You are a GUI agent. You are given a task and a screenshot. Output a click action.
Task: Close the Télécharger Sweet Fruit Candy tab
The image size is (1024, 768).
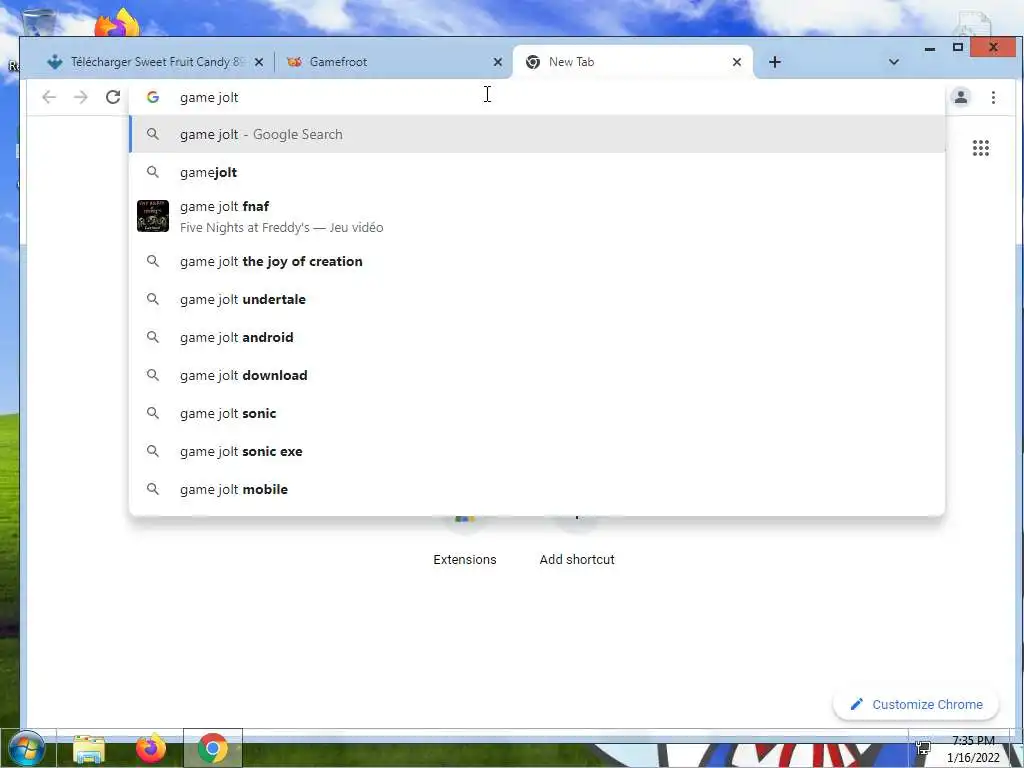(x=259, y=62)
